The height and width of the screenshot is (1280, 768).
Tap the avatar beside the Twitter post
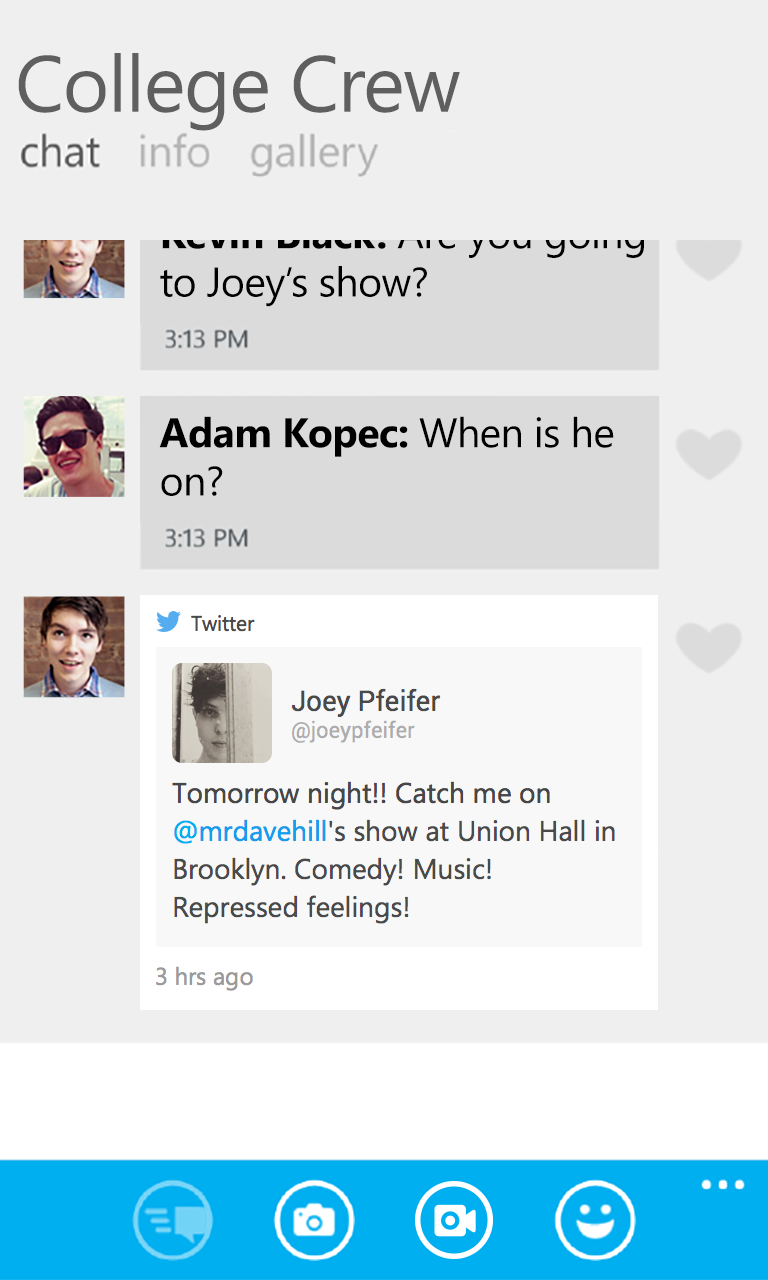click(74, 646)
